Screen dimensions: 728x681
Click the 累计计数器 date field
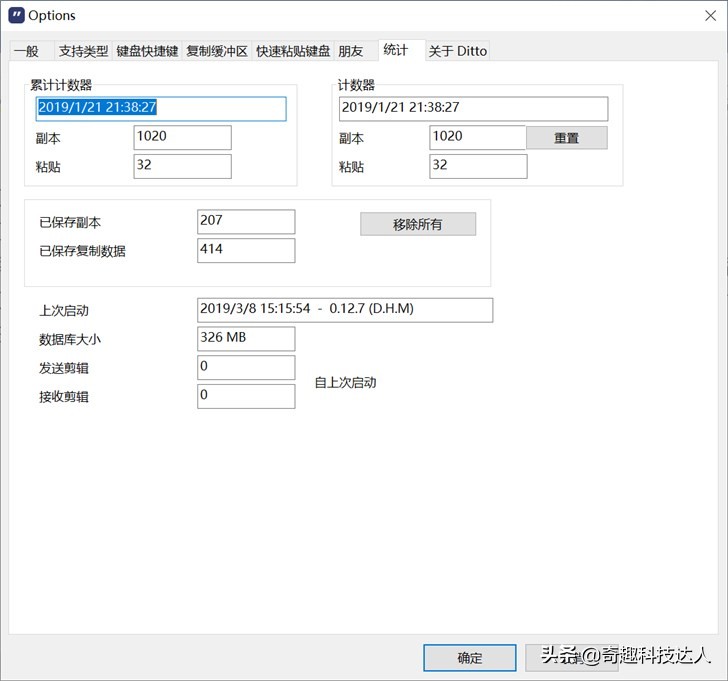click(160, 108)
